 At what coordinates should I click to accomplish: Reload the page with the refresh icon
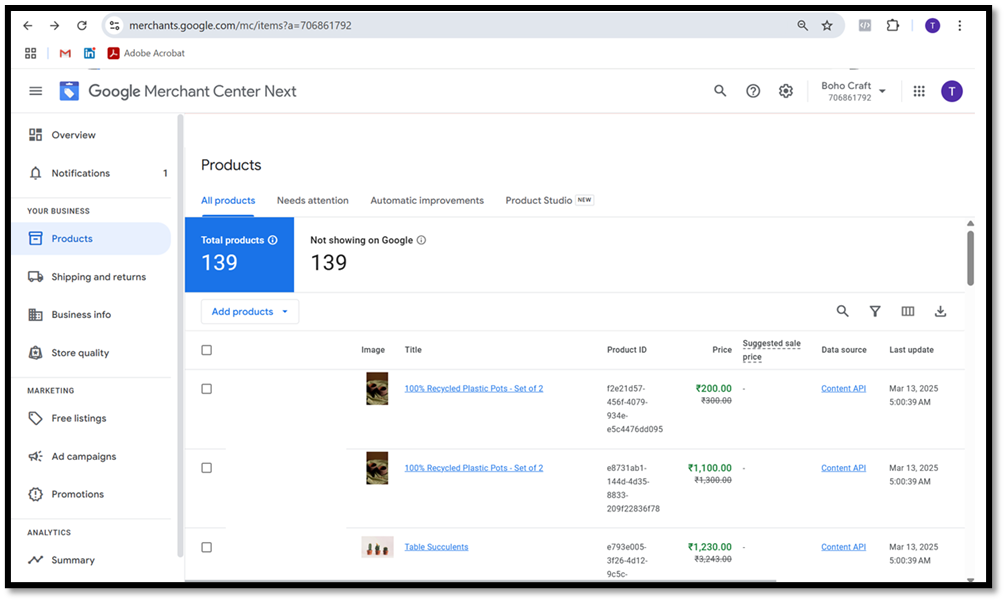(x=81, y=26)
